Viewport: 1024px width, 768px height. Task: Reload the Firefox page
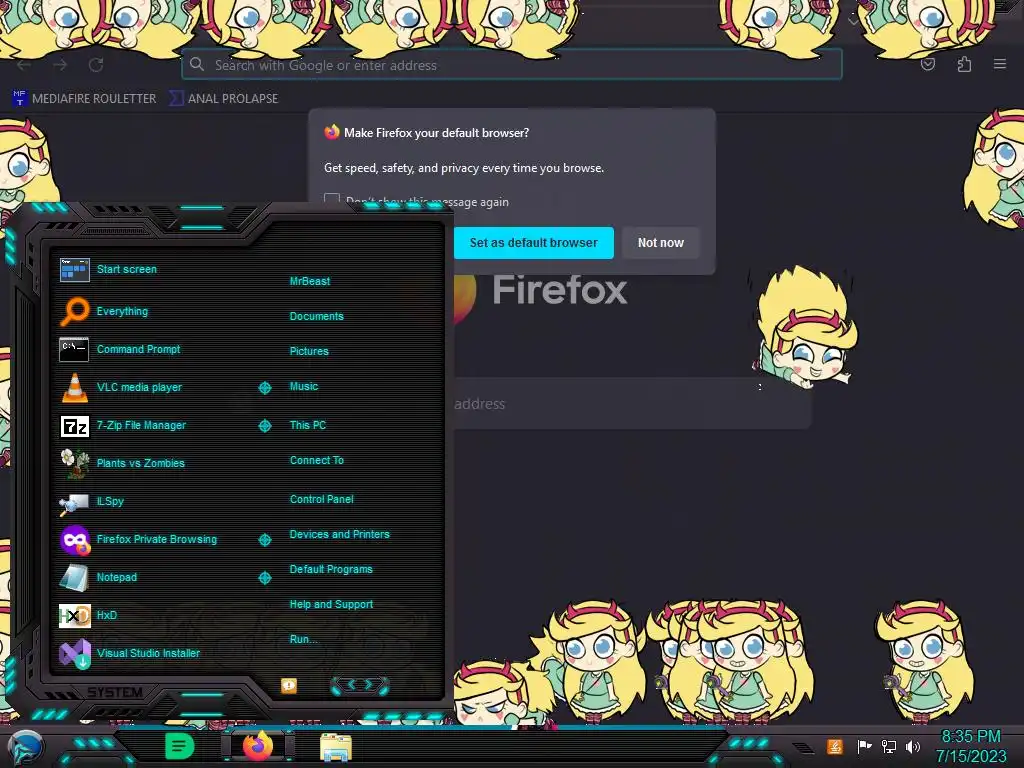click(96, 65)
